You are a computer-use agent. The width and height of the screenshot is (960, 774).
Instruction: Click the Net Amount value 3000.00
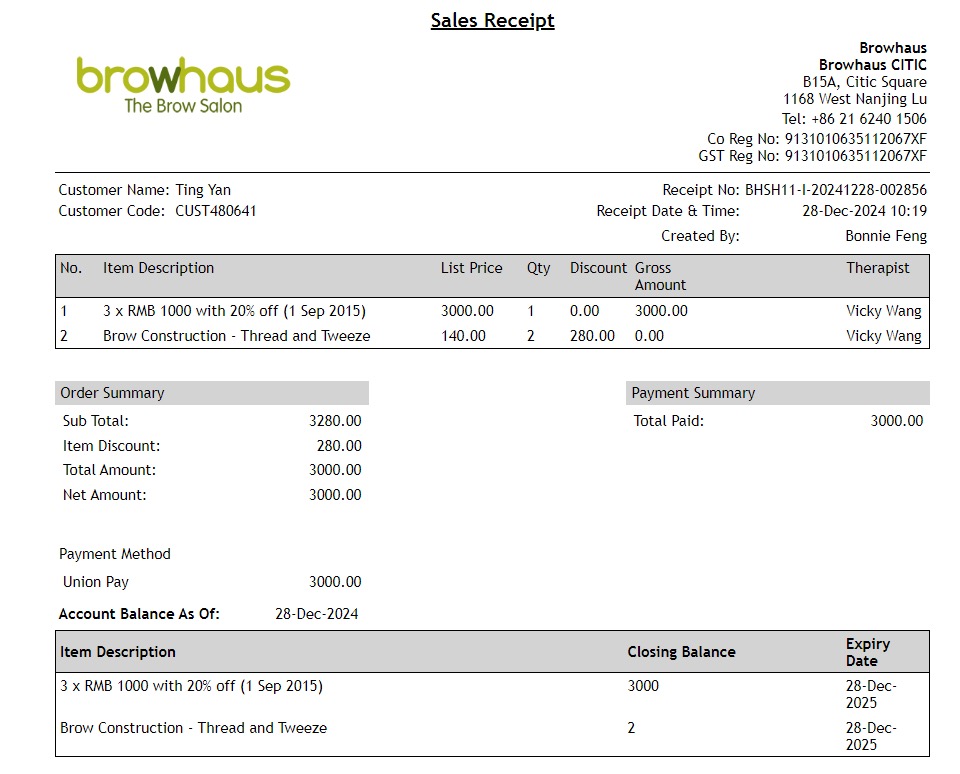[335, 495]
